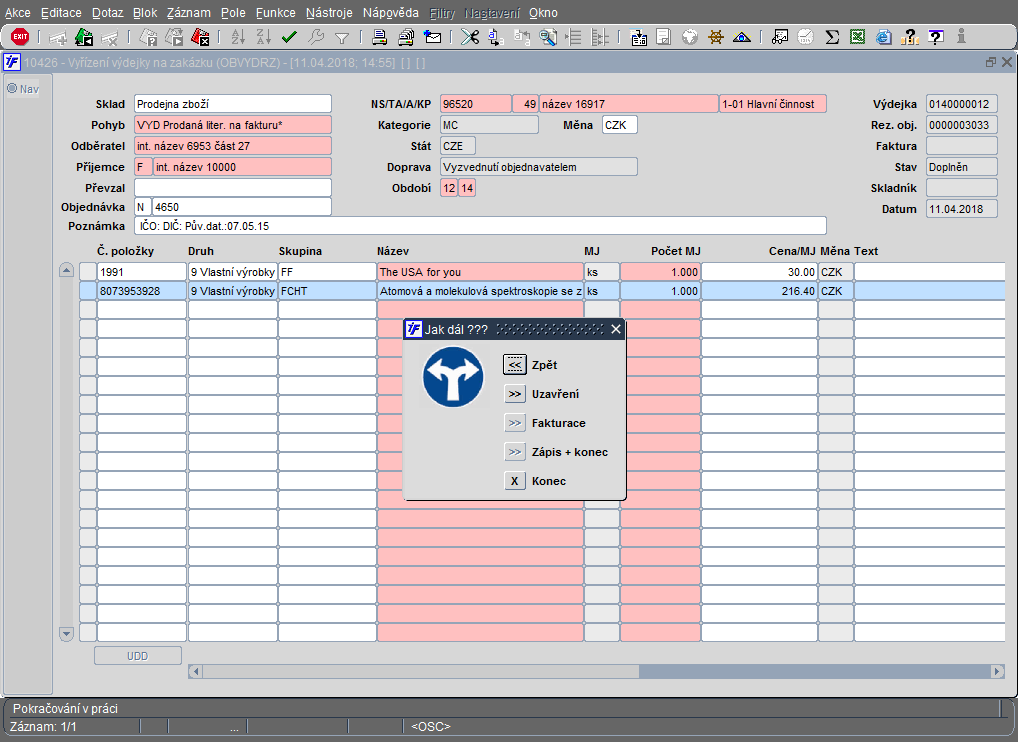
Task: Click the table scroll-up arrow
Action: click(66, 269)
